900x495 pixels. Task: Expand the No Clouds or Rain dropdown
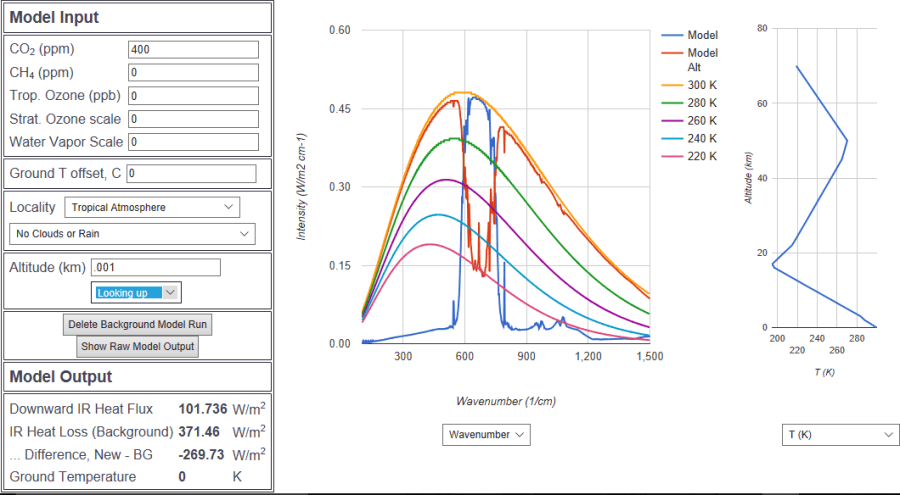[x=131, y=234]
